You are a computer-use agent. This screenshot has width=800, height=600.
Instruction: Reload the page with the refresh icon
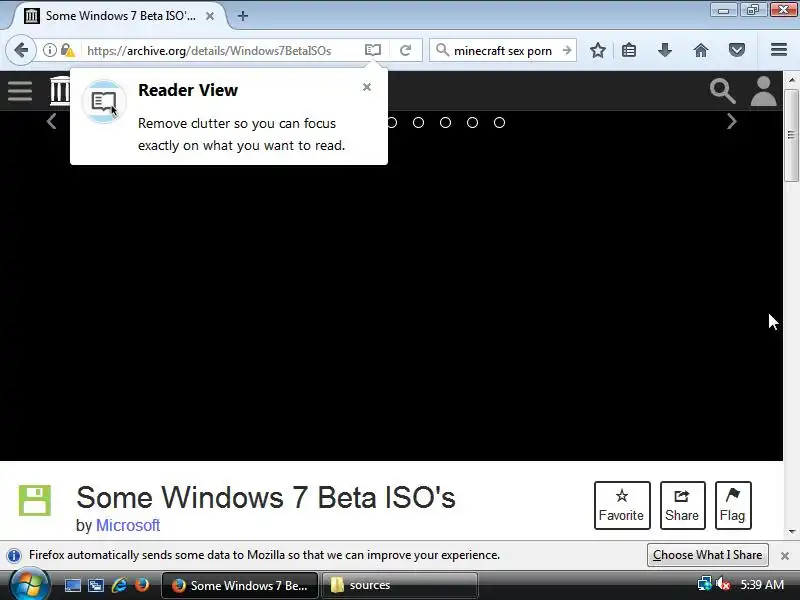(x=406, y=50)
